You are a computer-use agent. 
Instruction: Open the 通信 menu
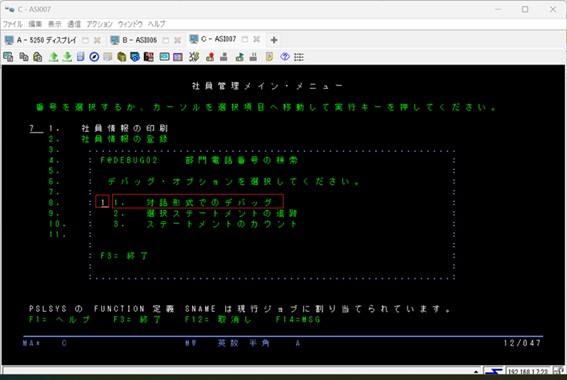point(74,24)
